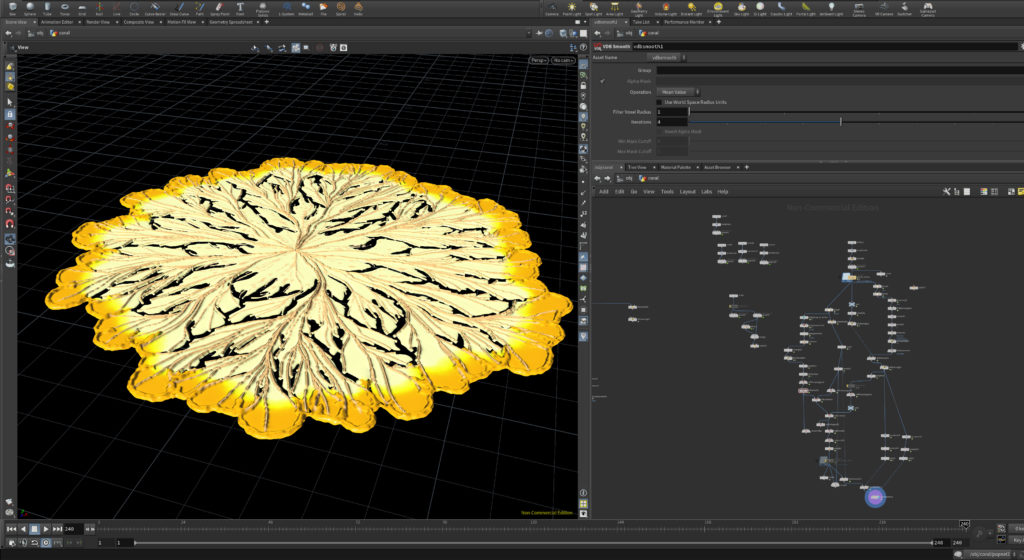The height and width of the screenshot is (560, 1024).
Task: Select the Null shelf tool
Action: (99, 8)
